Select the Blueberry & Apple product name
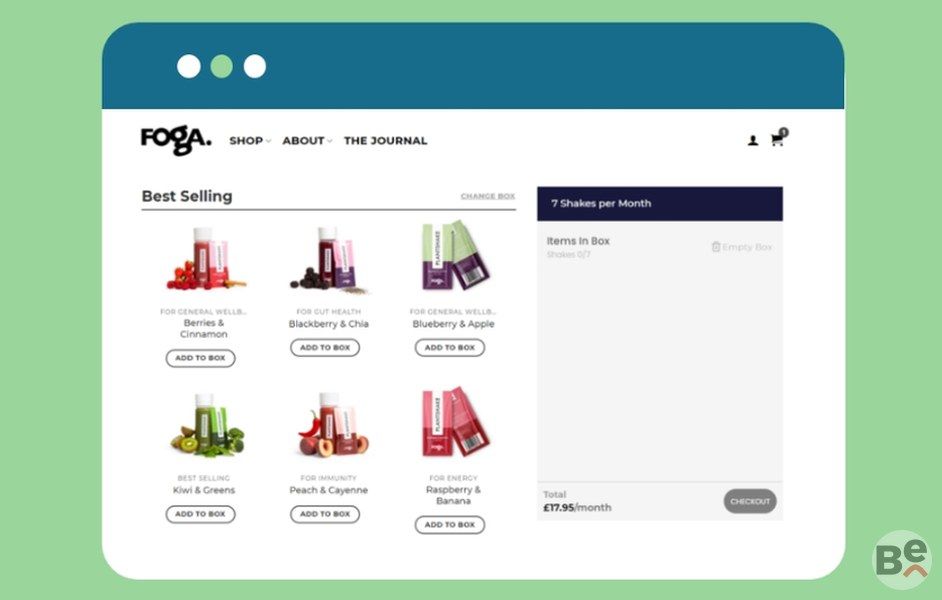Screen dimensions: 942x600 (454, 324)
